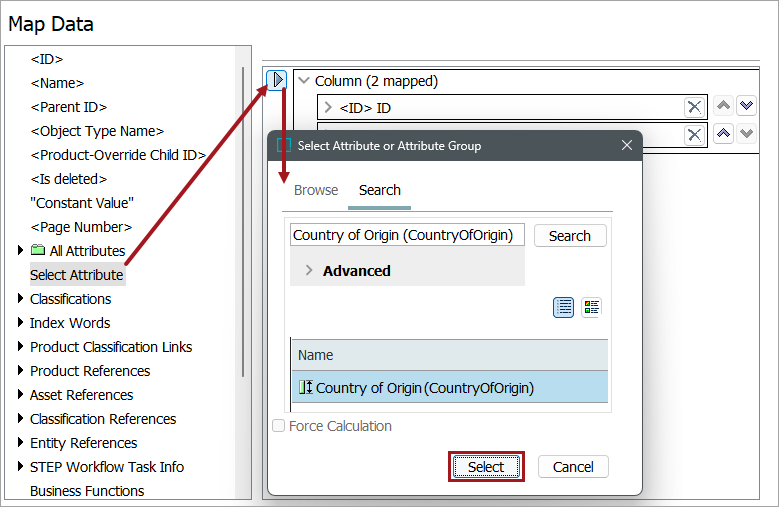The width and height of the screenshot is (779, 507).
Task: Close the Select Attribute dialog
Action: pyautogui.click(x=627, y=145)
